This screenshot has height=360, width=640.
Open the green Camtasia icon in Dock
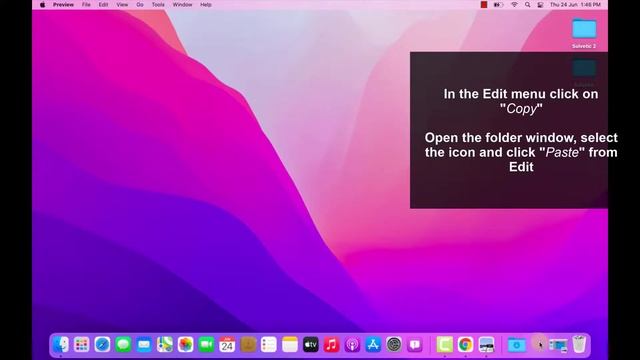444,344
